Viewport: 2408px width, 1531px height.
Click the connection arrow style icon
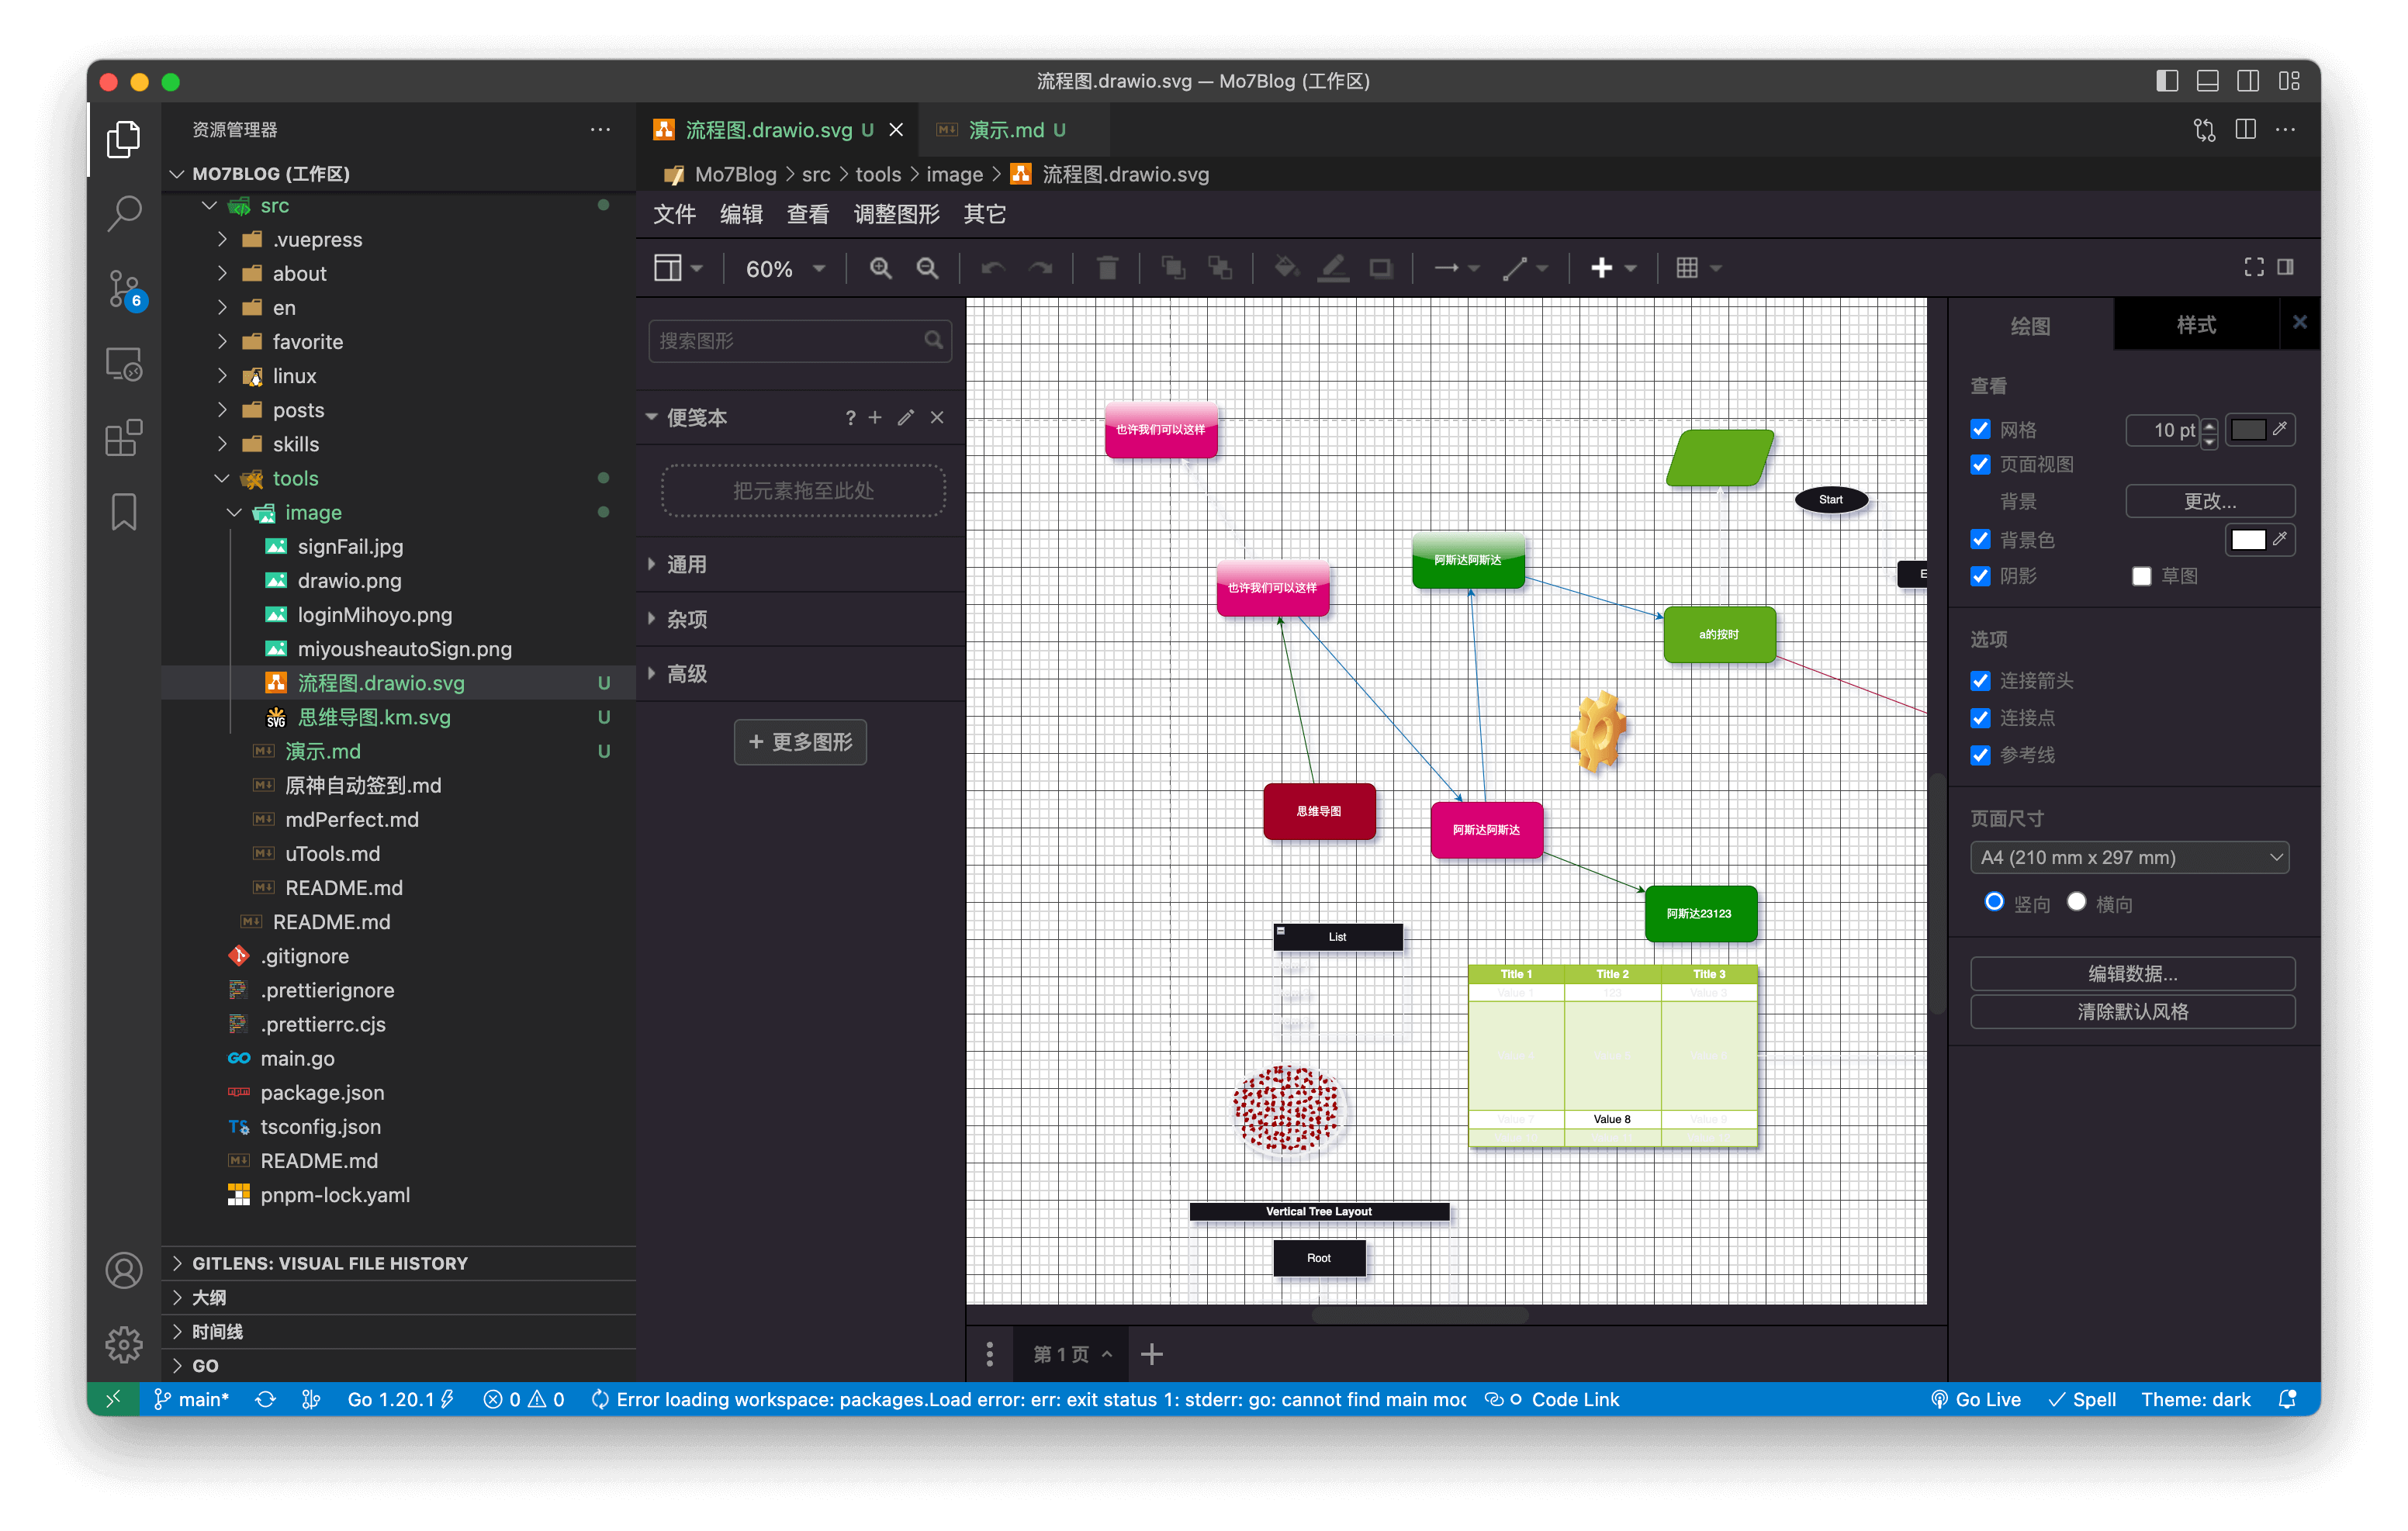[x=1448, y=267]
